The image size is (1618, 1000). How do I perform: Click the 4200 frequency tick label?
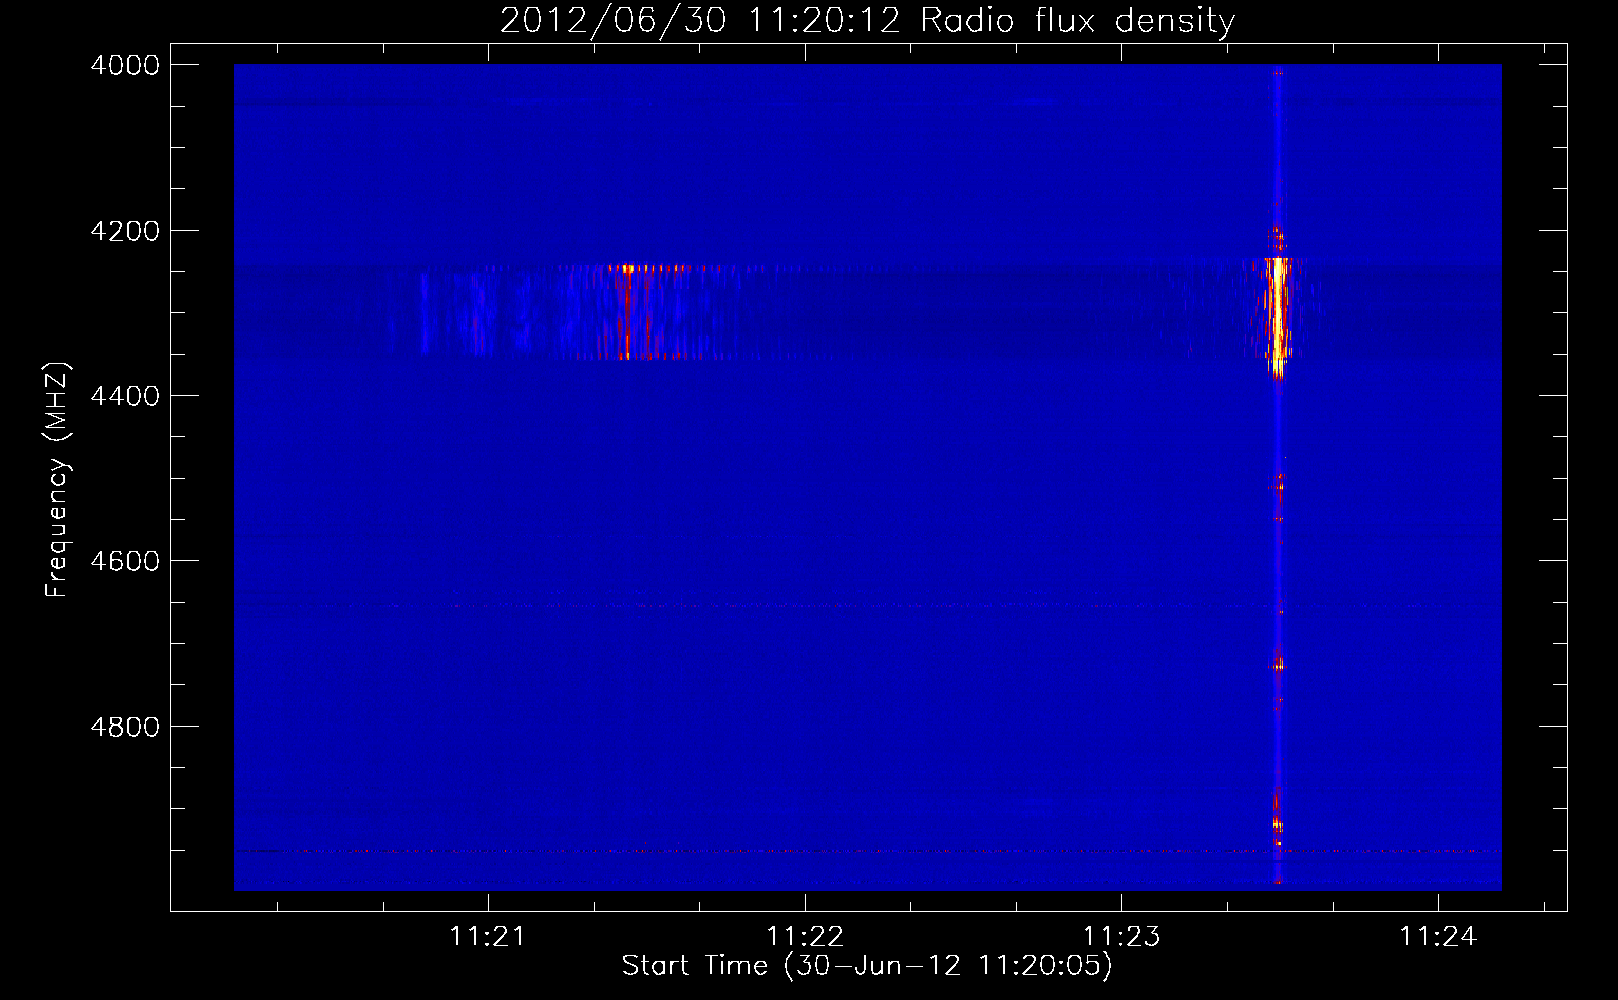125,231
